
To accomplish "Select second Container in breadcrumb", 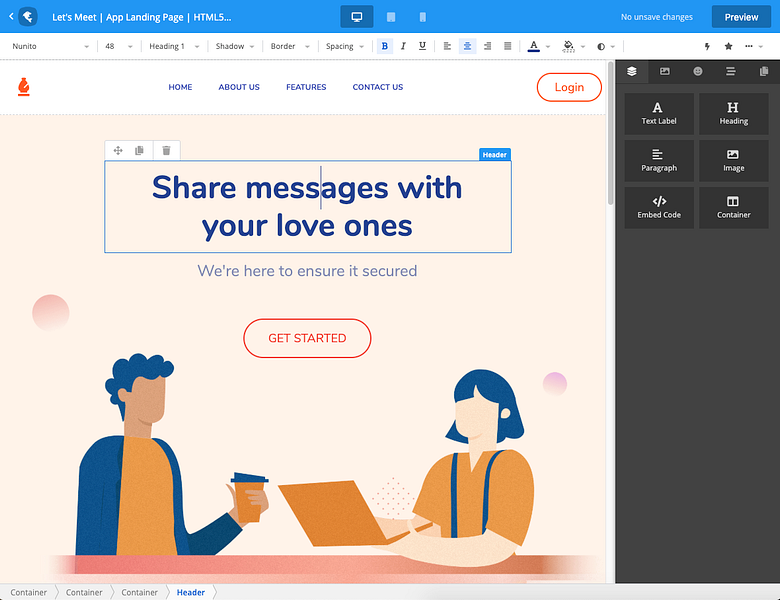I will tap(84, 592).
